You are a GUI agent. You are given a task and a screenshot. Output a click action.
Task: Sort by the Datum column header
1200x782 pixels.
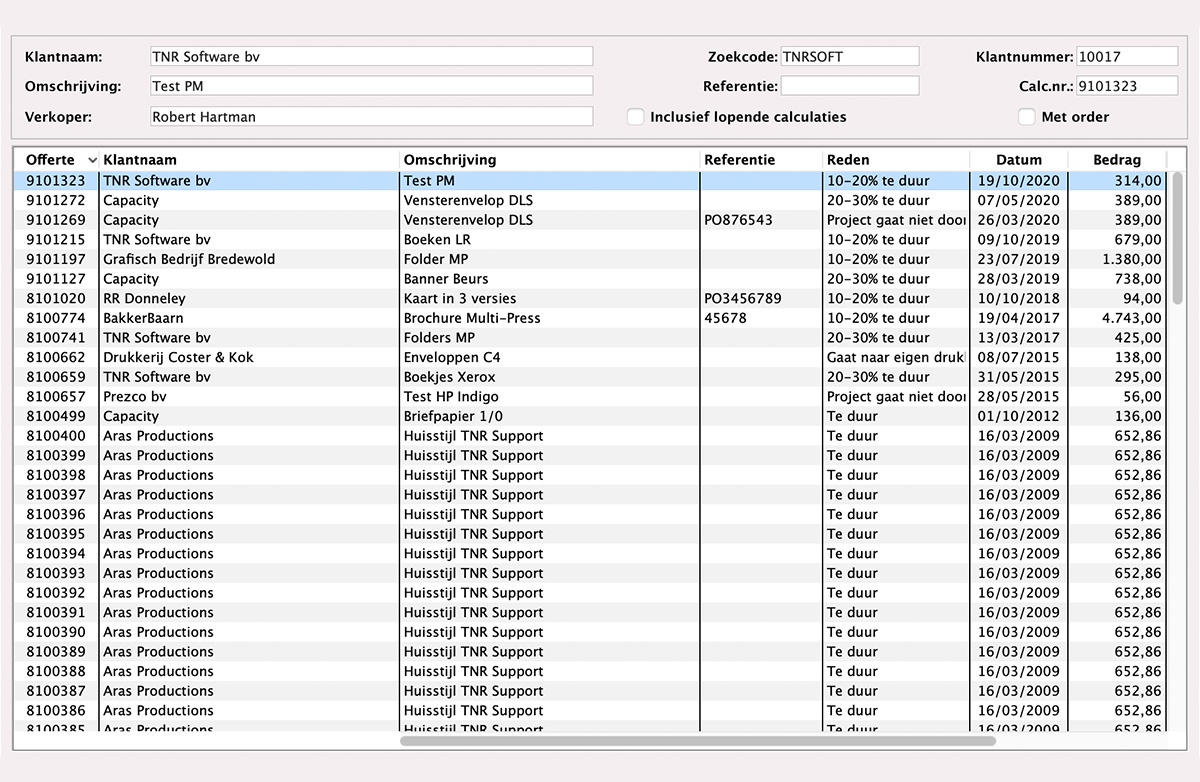pos(1019,160)
